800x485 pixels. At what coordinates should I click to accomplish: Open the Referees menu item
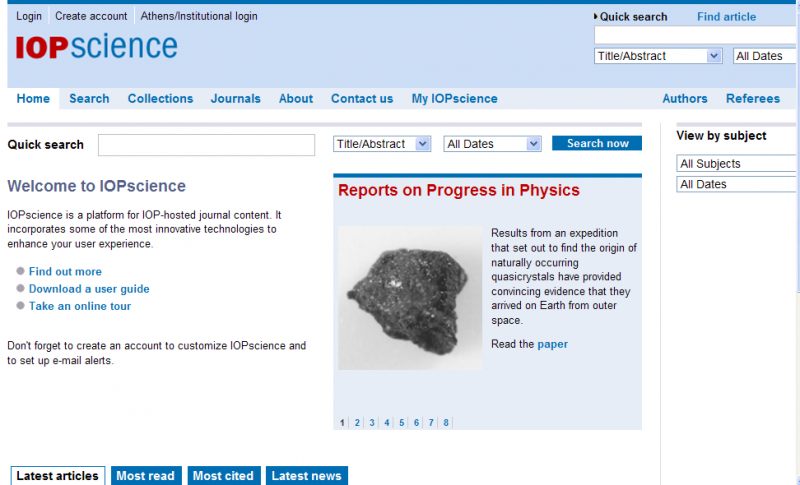[x=753, y=98]
